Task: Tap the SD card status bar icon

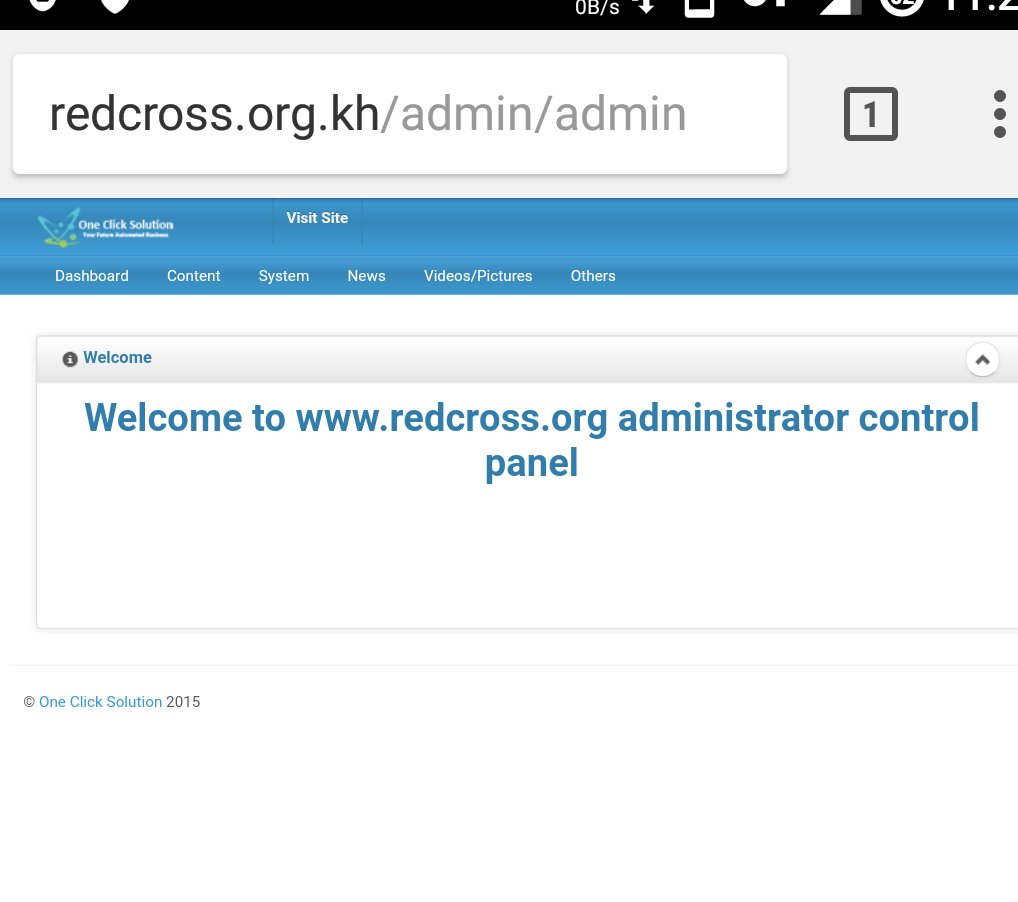Action: point(698,8)
